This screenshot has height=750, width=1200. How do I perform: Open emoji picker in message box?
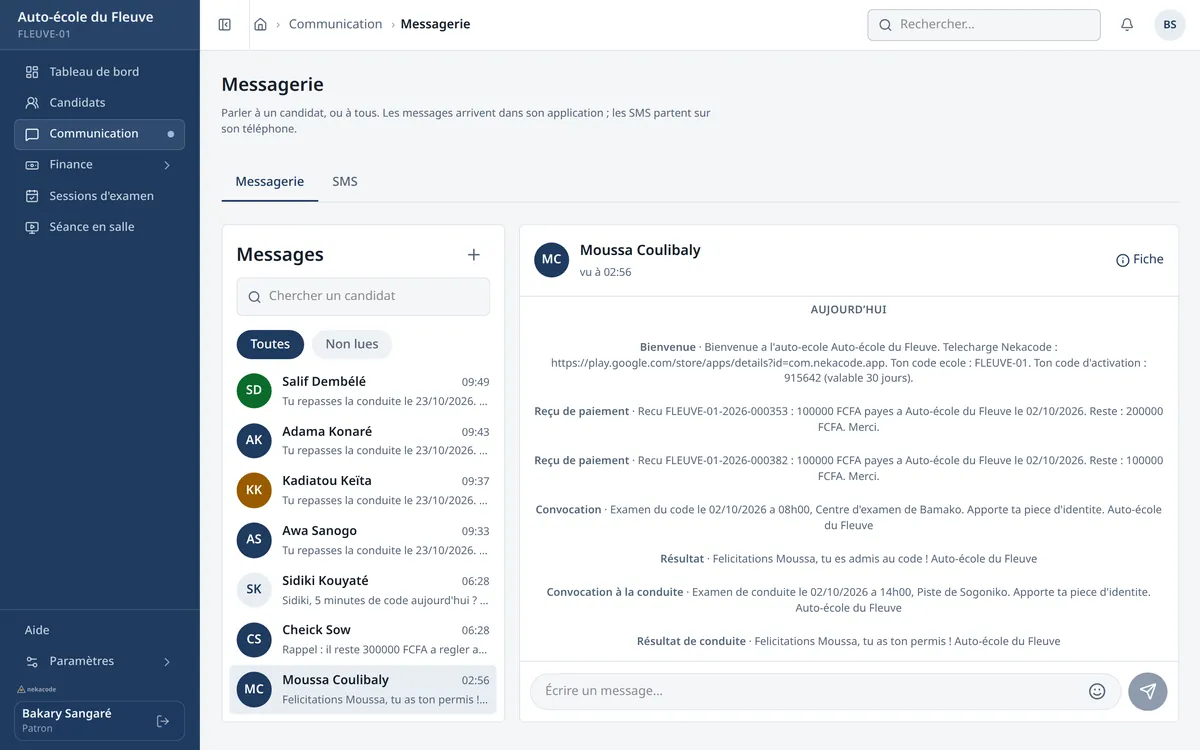1097,691
